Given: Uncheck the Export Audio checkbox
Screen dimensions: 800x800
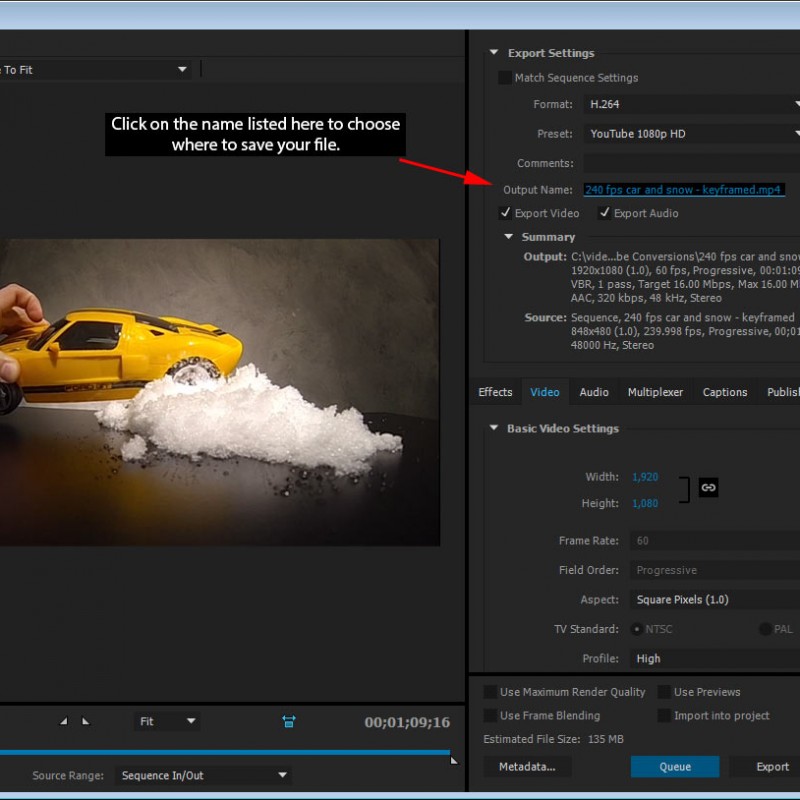Looking at the screenshot, I should tap(604, 213).
